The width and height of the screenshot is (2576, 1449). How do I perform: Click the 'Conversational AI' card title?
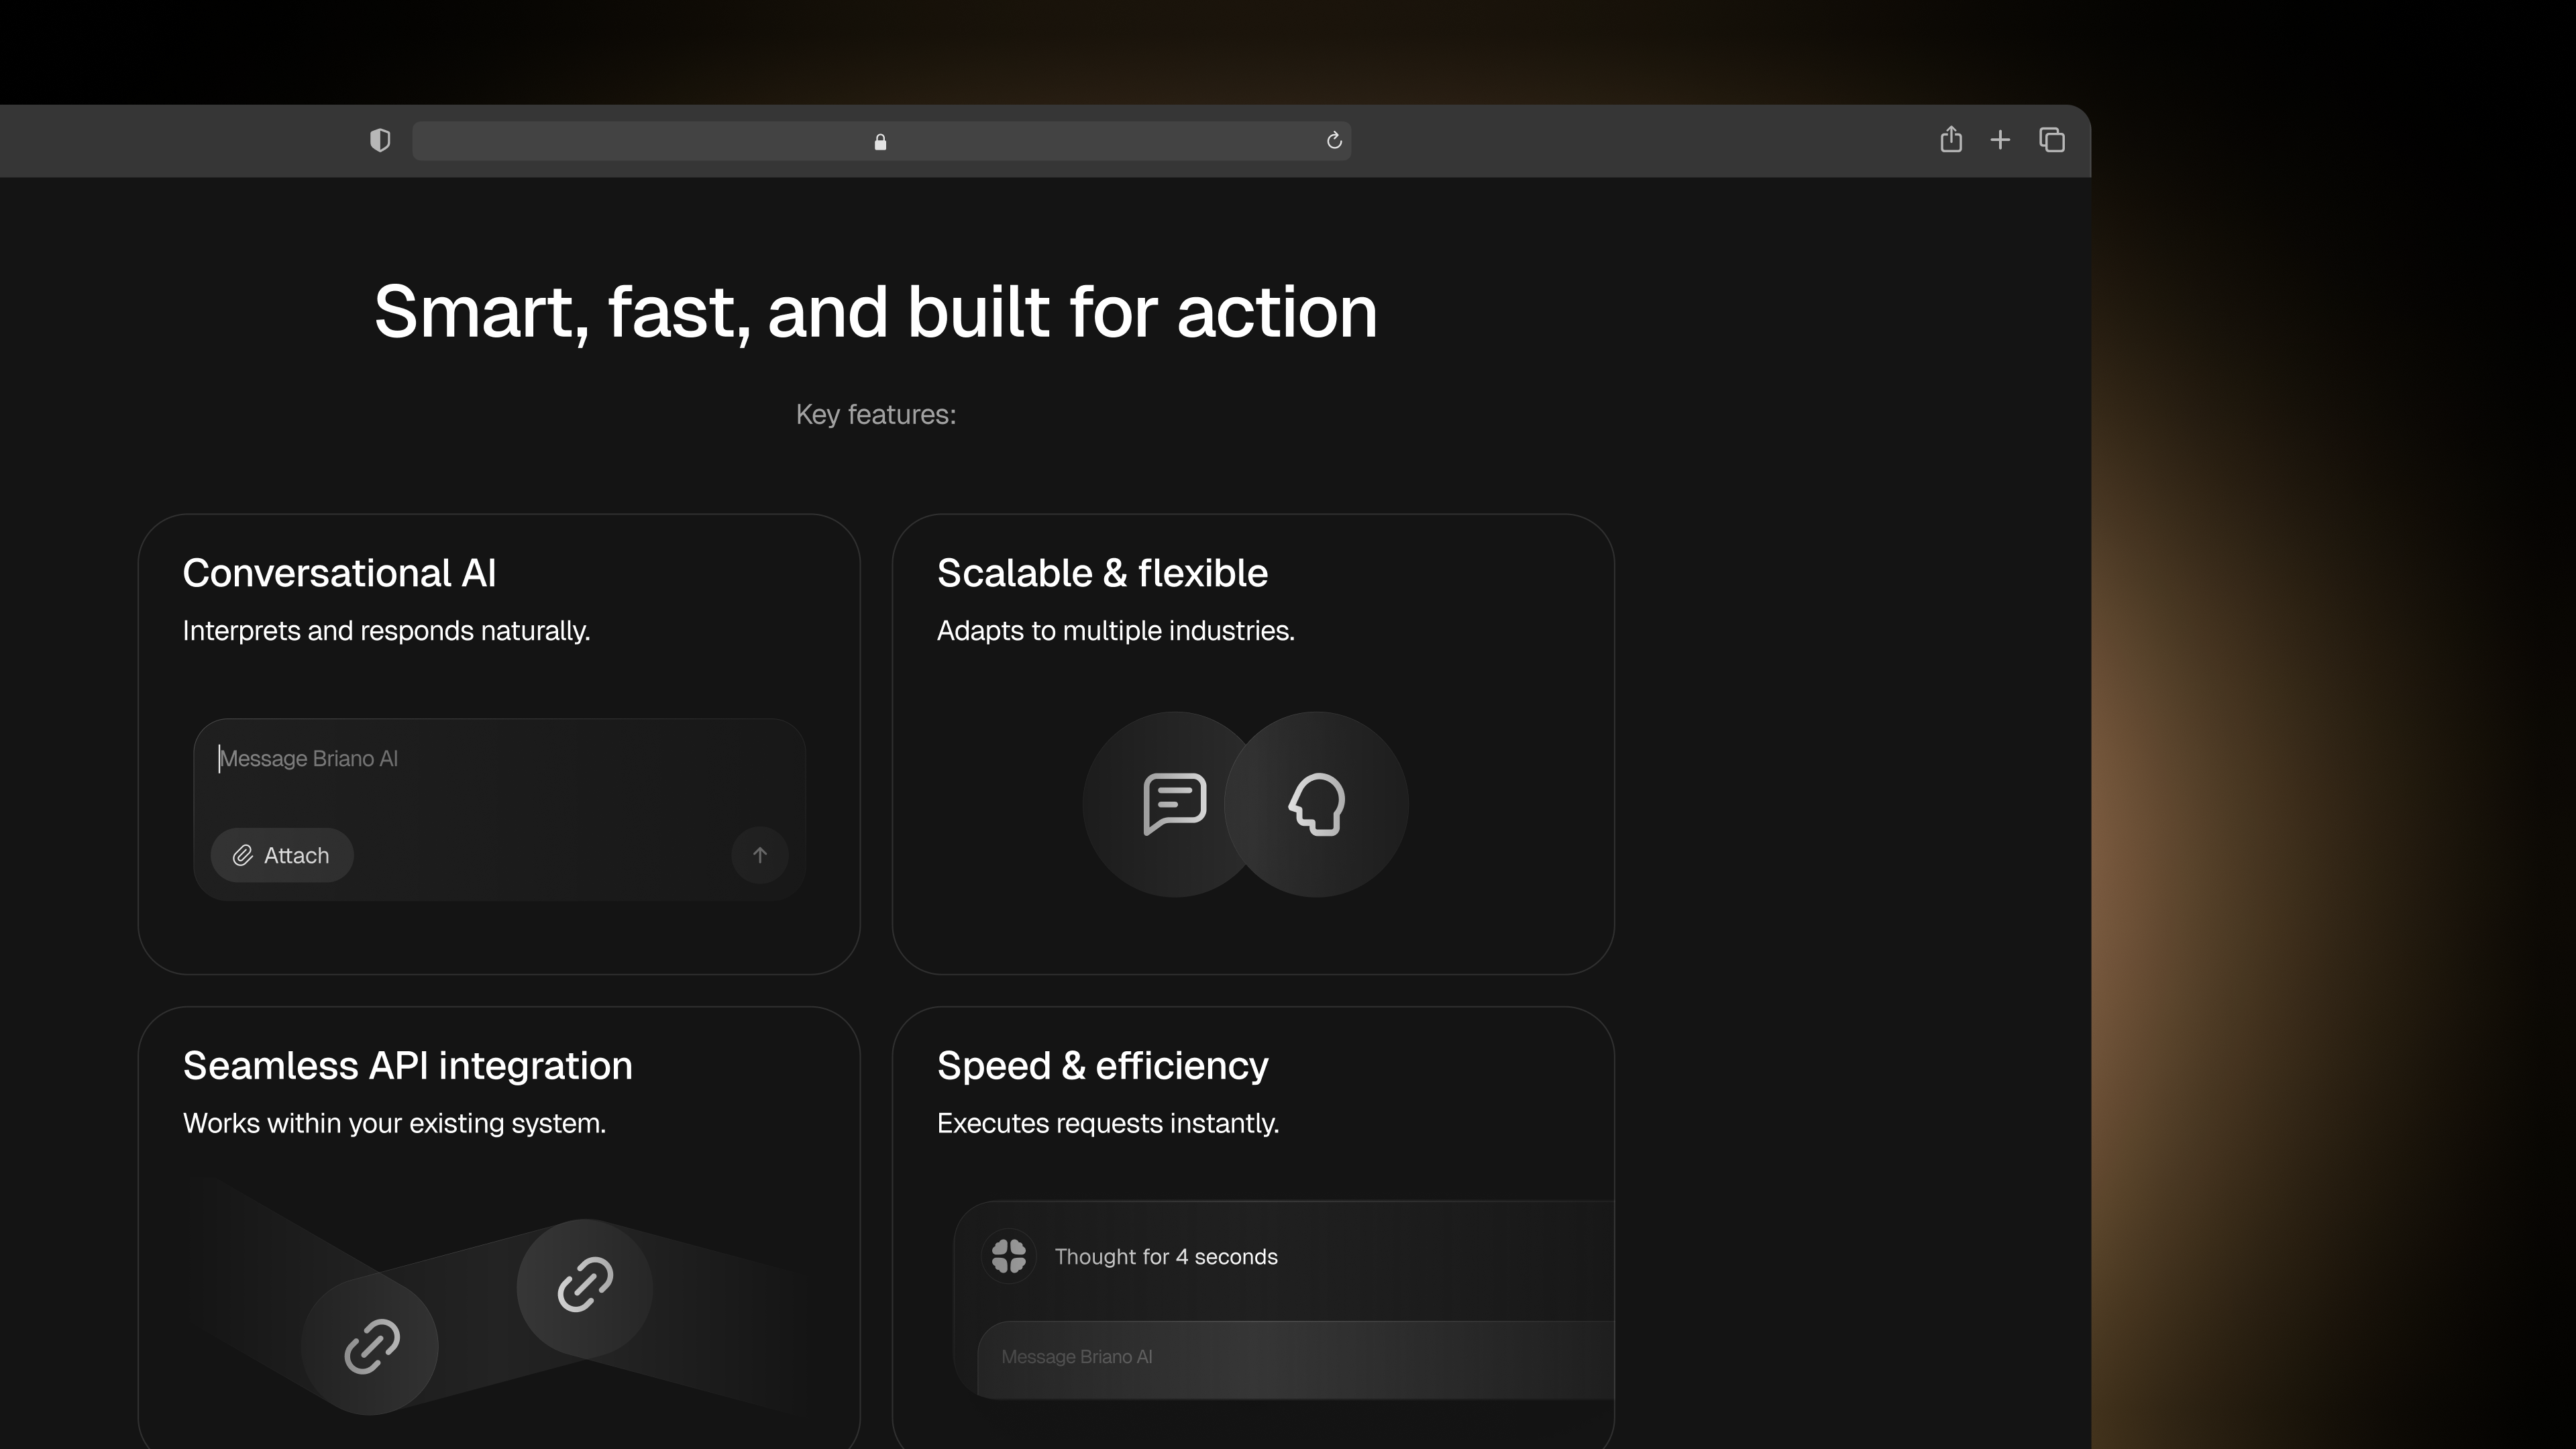[x=339, y=574]
